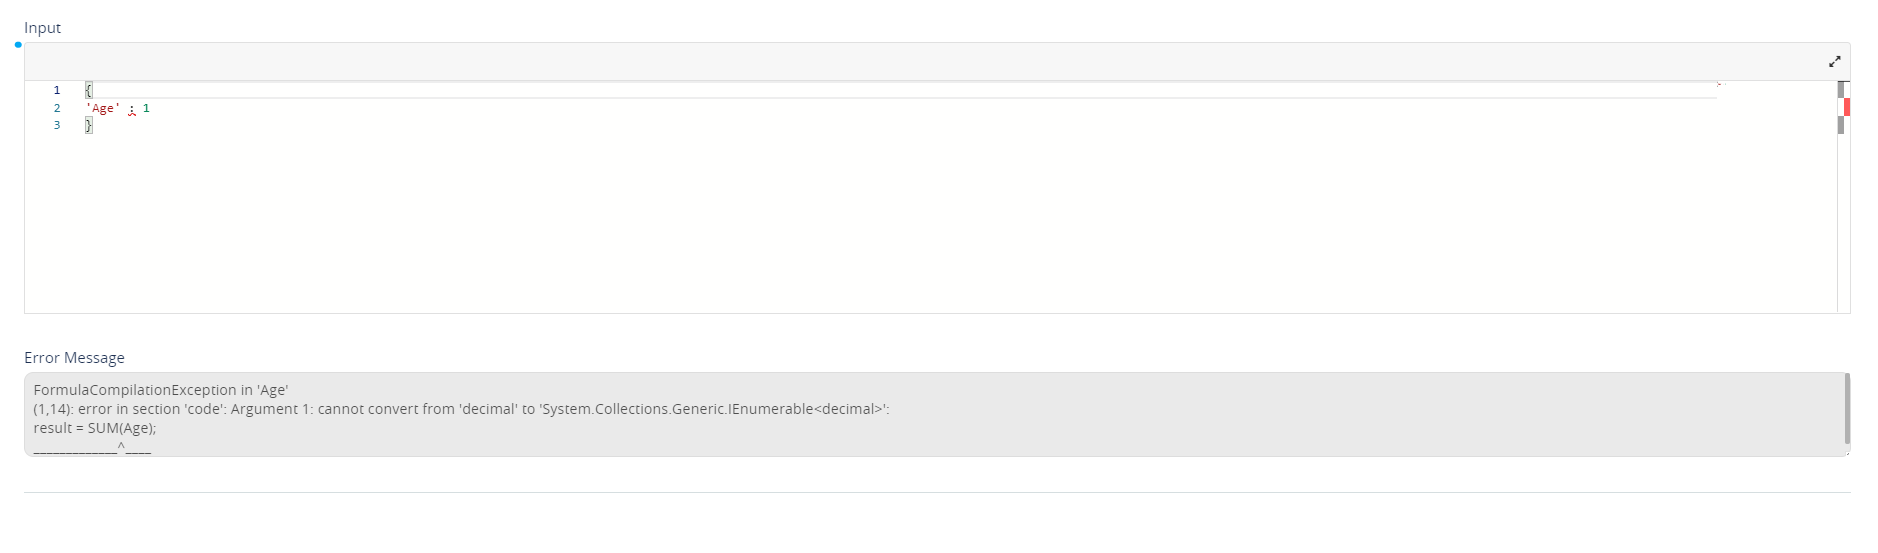Click the 'cannot convert from decimal' error line

pyautogui.click(x=461, y=409)
